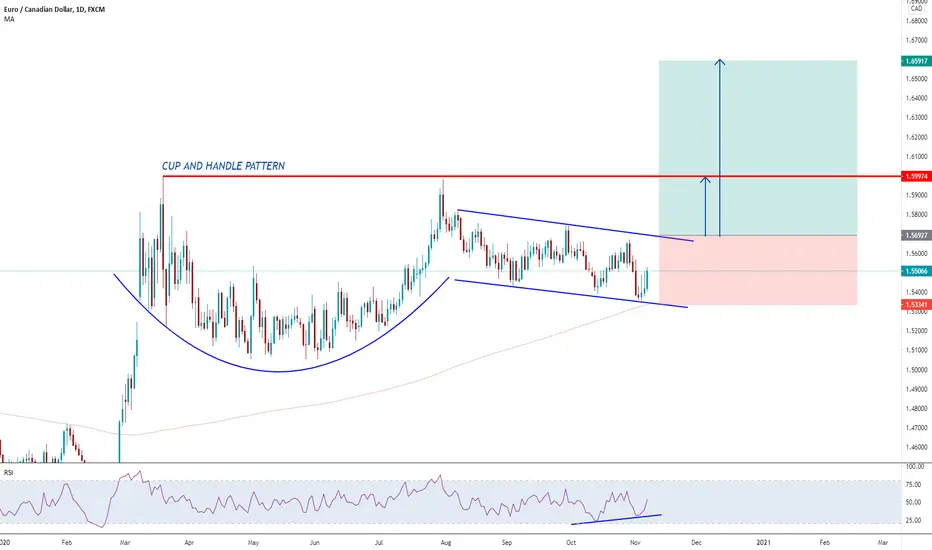Open the MA indicator label
932x550 pixels.
(x=9, y=19)
